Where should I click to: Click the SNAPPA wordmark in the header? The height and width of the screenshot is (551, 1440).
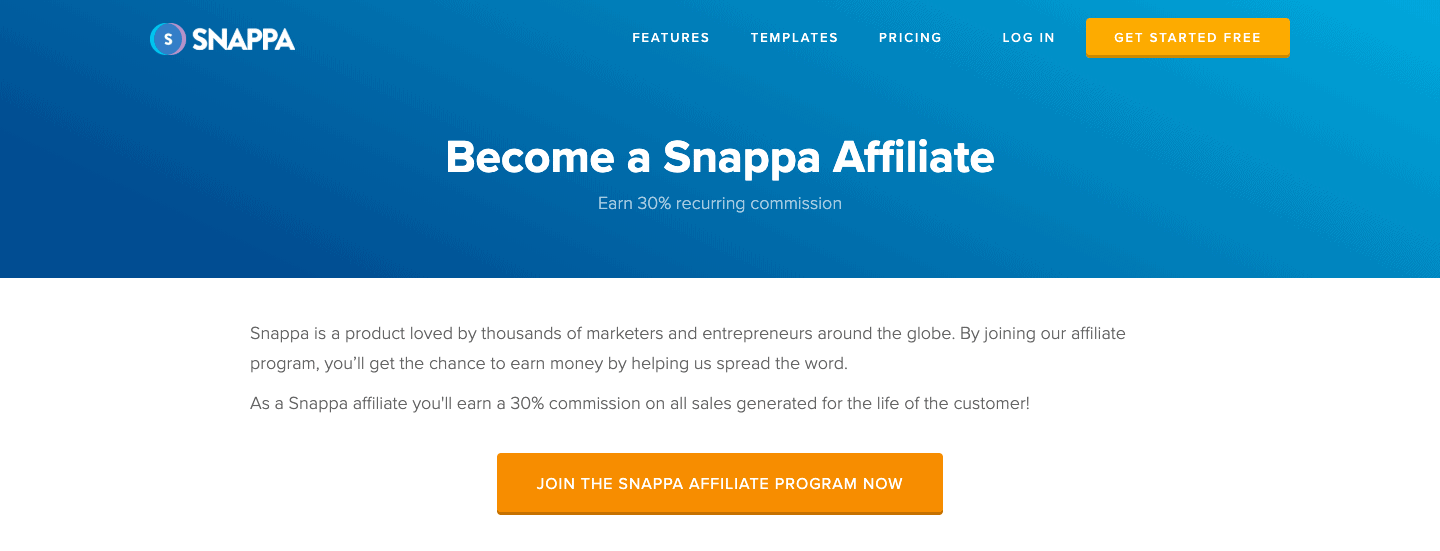coord(243,39)
